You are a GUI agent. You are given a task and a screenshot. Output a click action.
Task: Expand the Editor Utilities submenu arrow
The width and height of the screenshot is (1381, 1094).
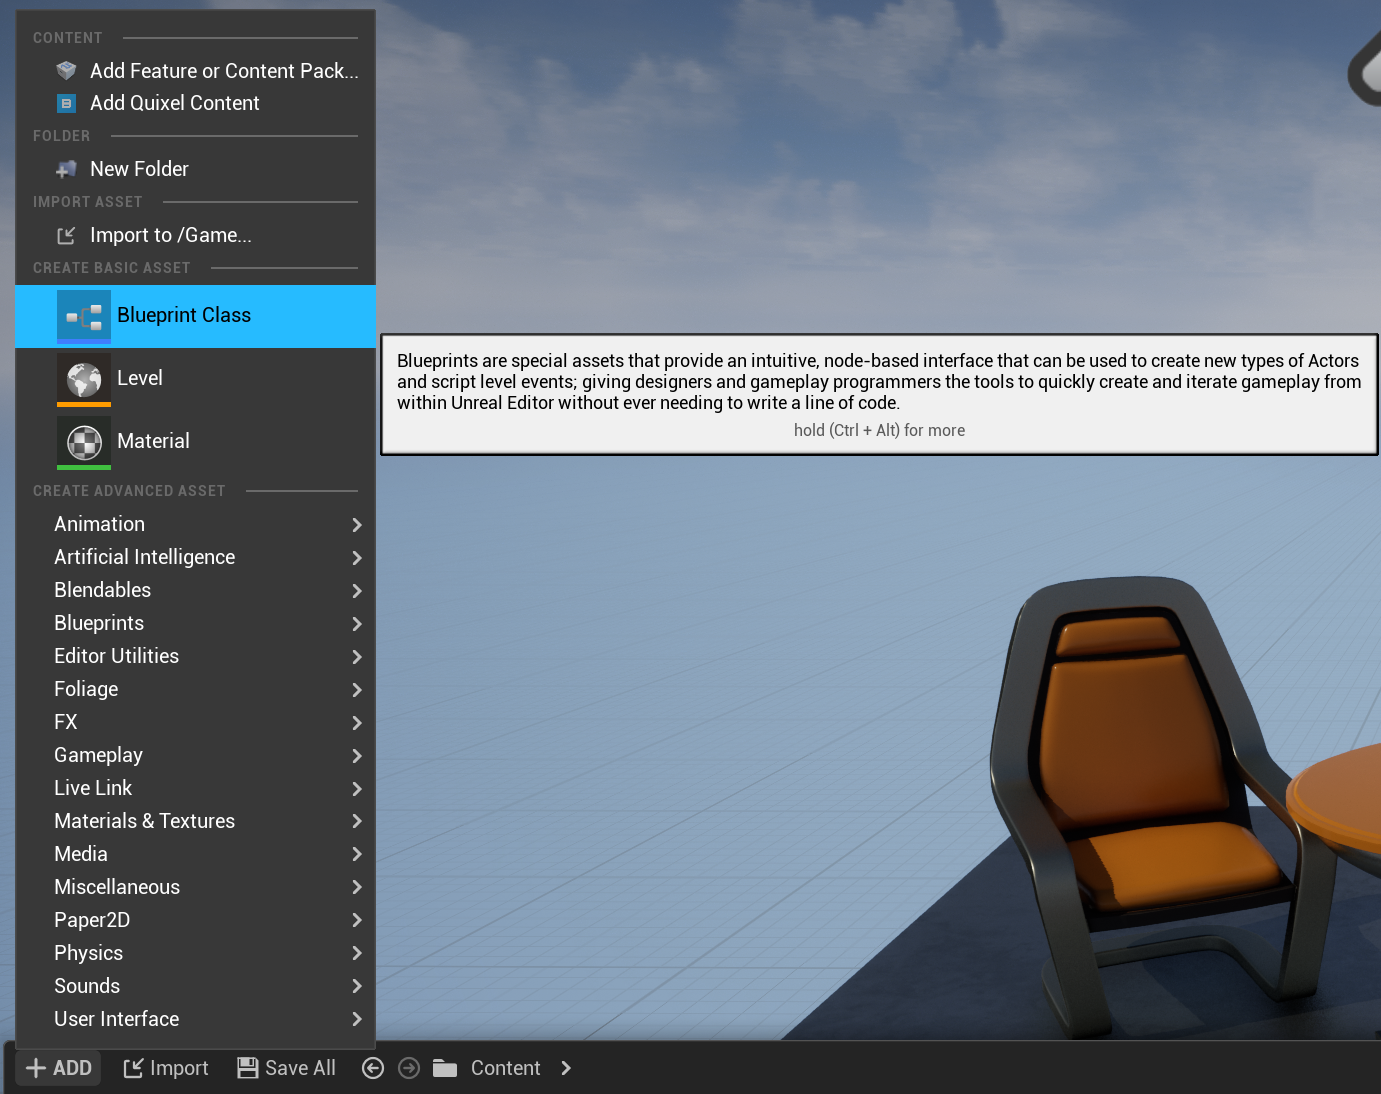357,657
